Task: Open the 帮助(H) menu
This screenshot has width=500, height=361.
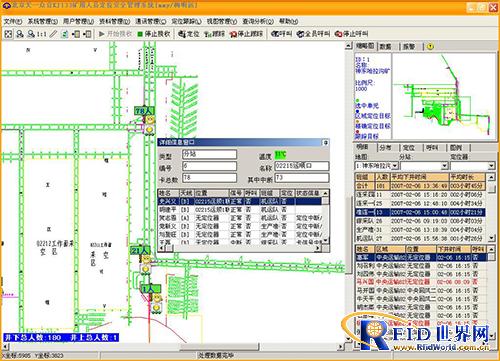Action: pos(288,21)
